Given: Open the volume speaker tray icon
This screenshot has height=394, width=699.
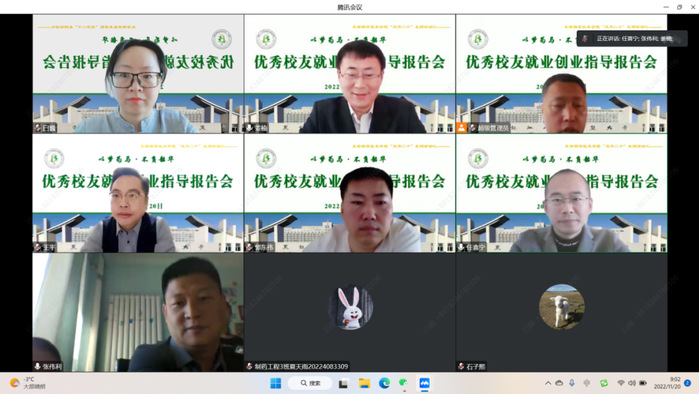Looking at the screenshot, I should point(632,383).
